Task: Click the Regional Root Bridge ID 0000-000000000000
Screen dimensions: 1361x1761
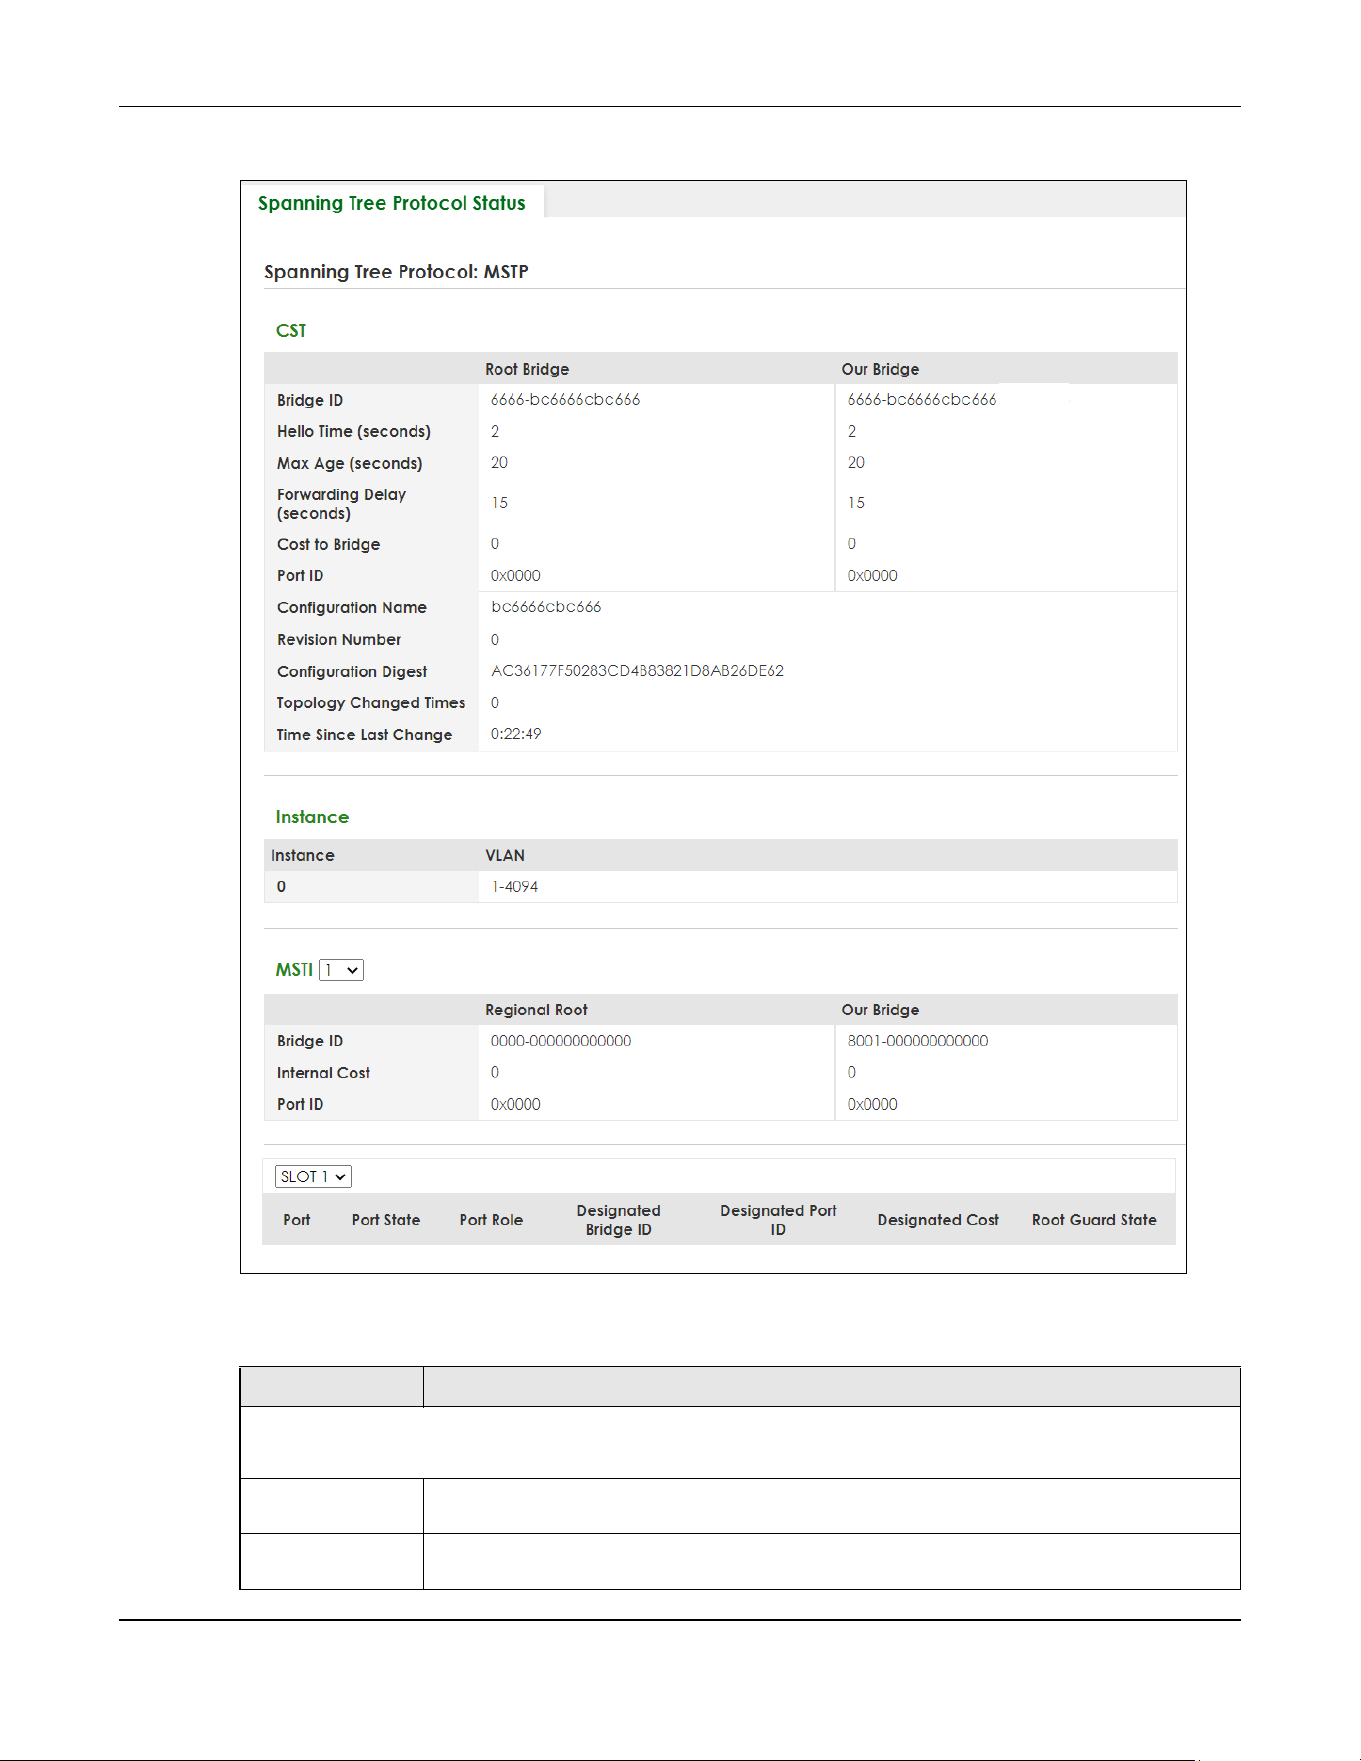Action: 561,1041
